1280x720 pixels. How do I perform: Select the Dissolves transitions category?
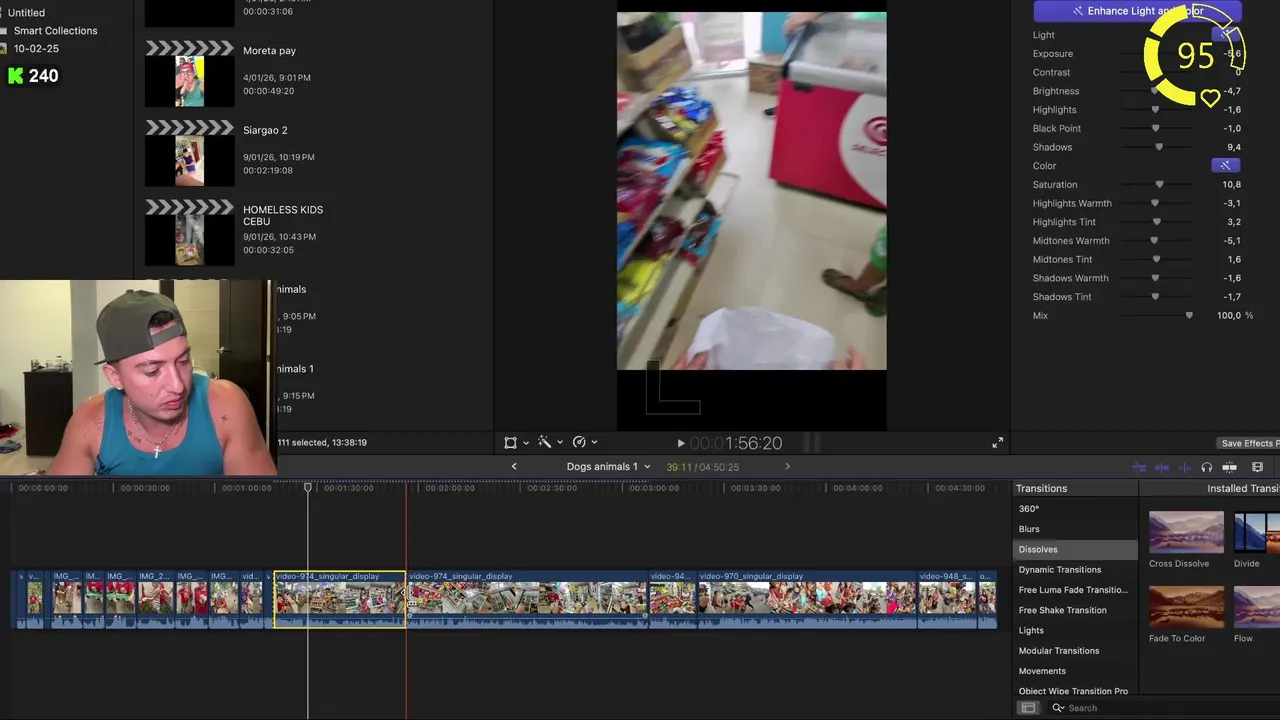click(x=1076, y=550)
